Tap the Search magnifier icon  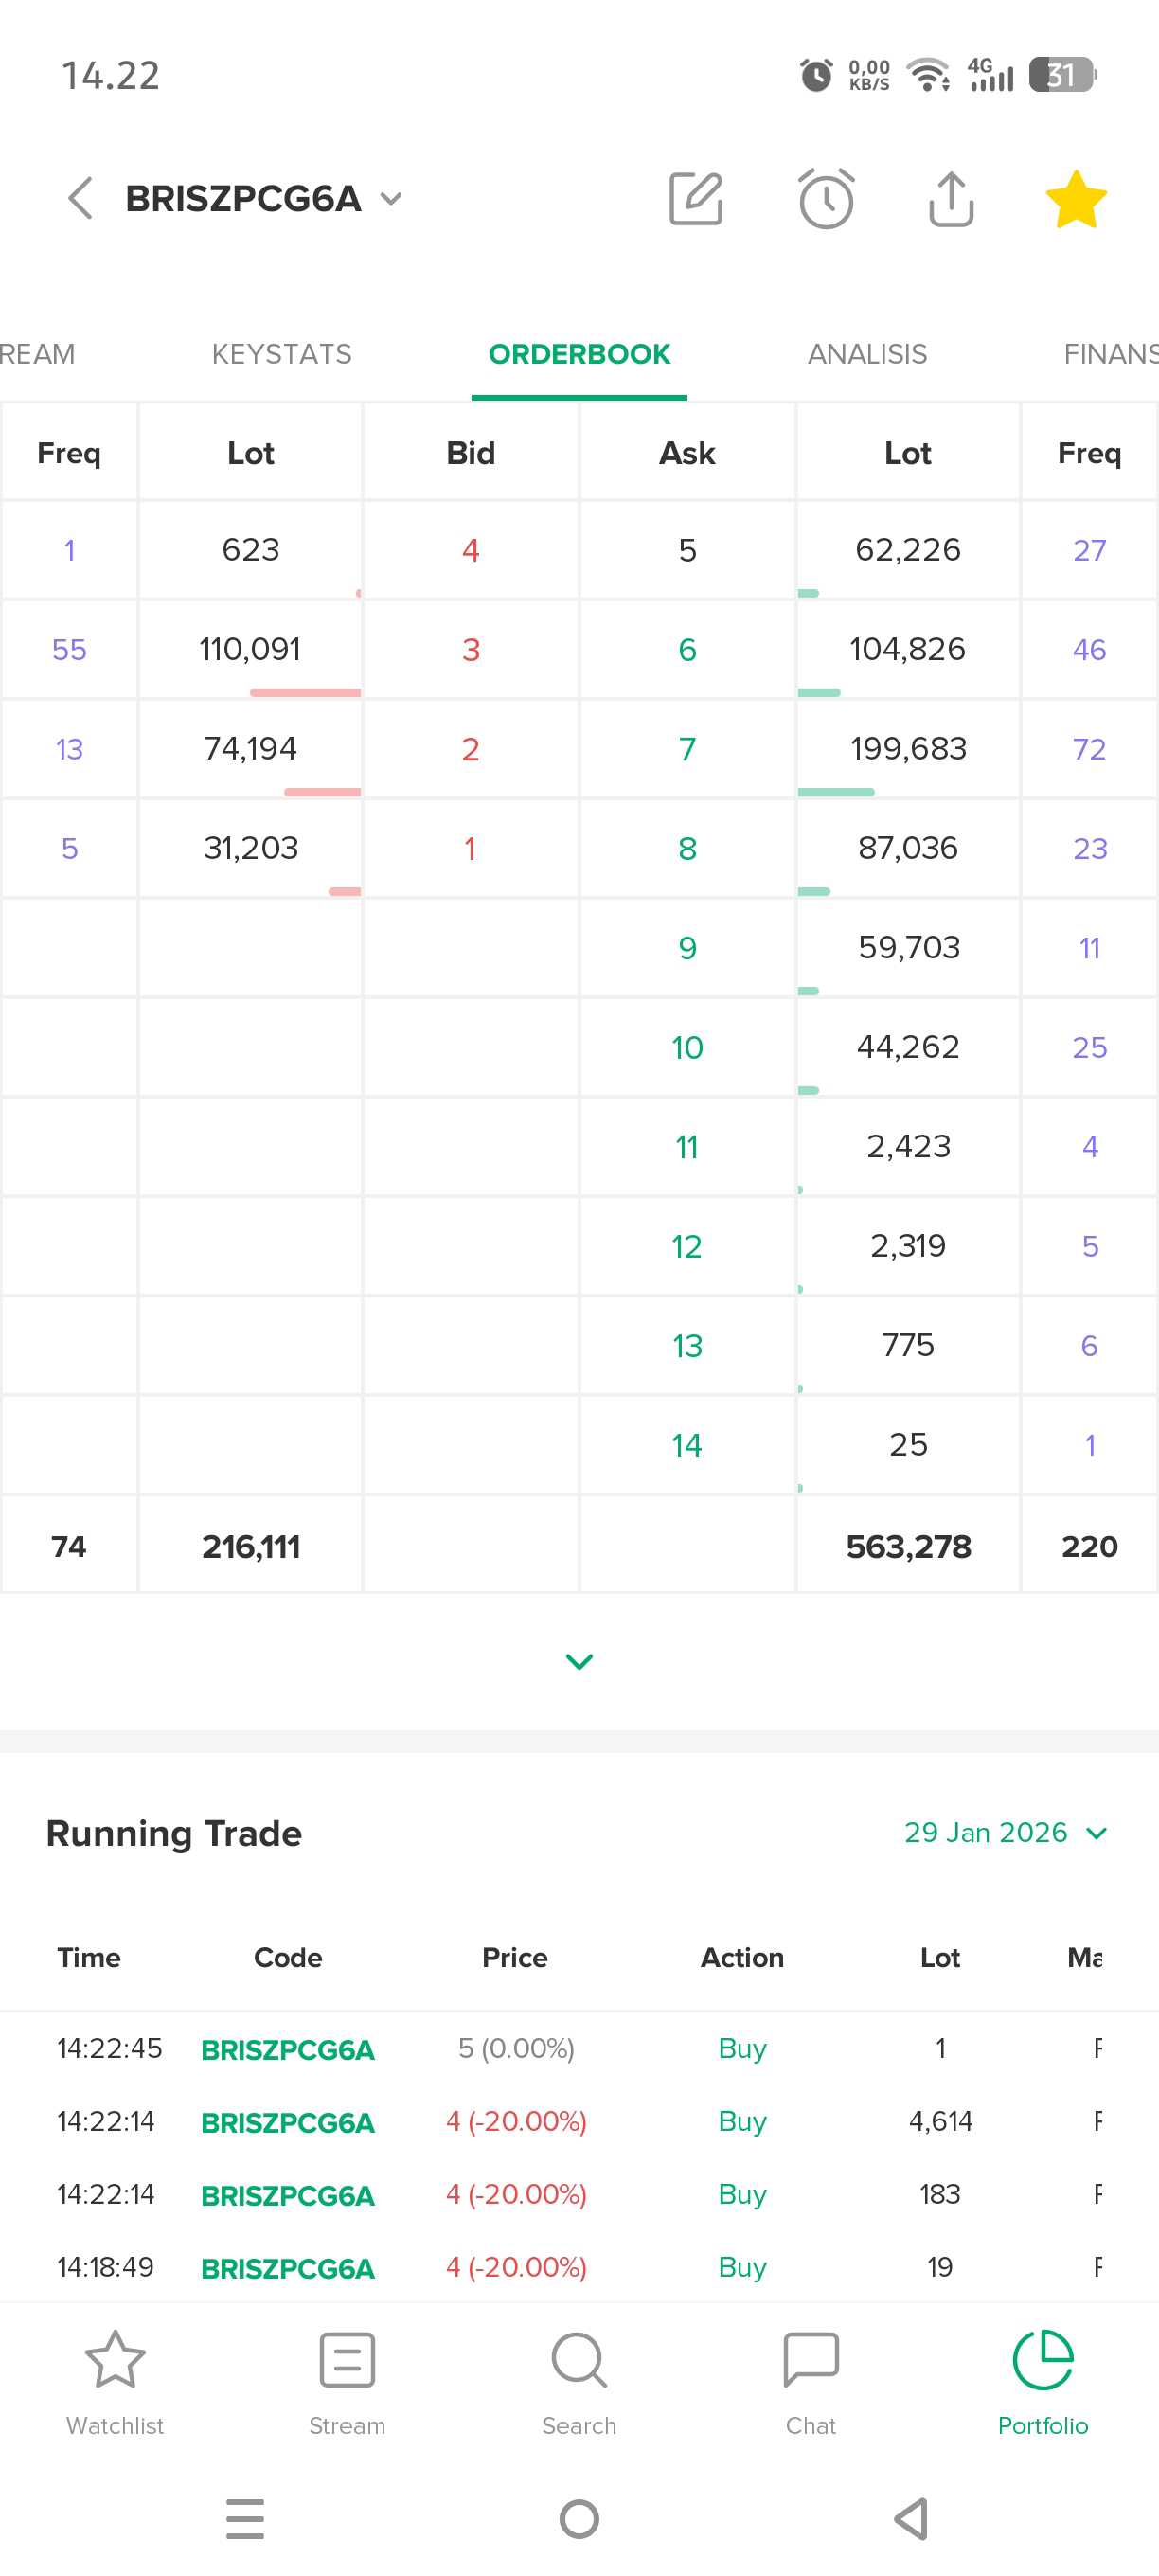click(579, 2381)
